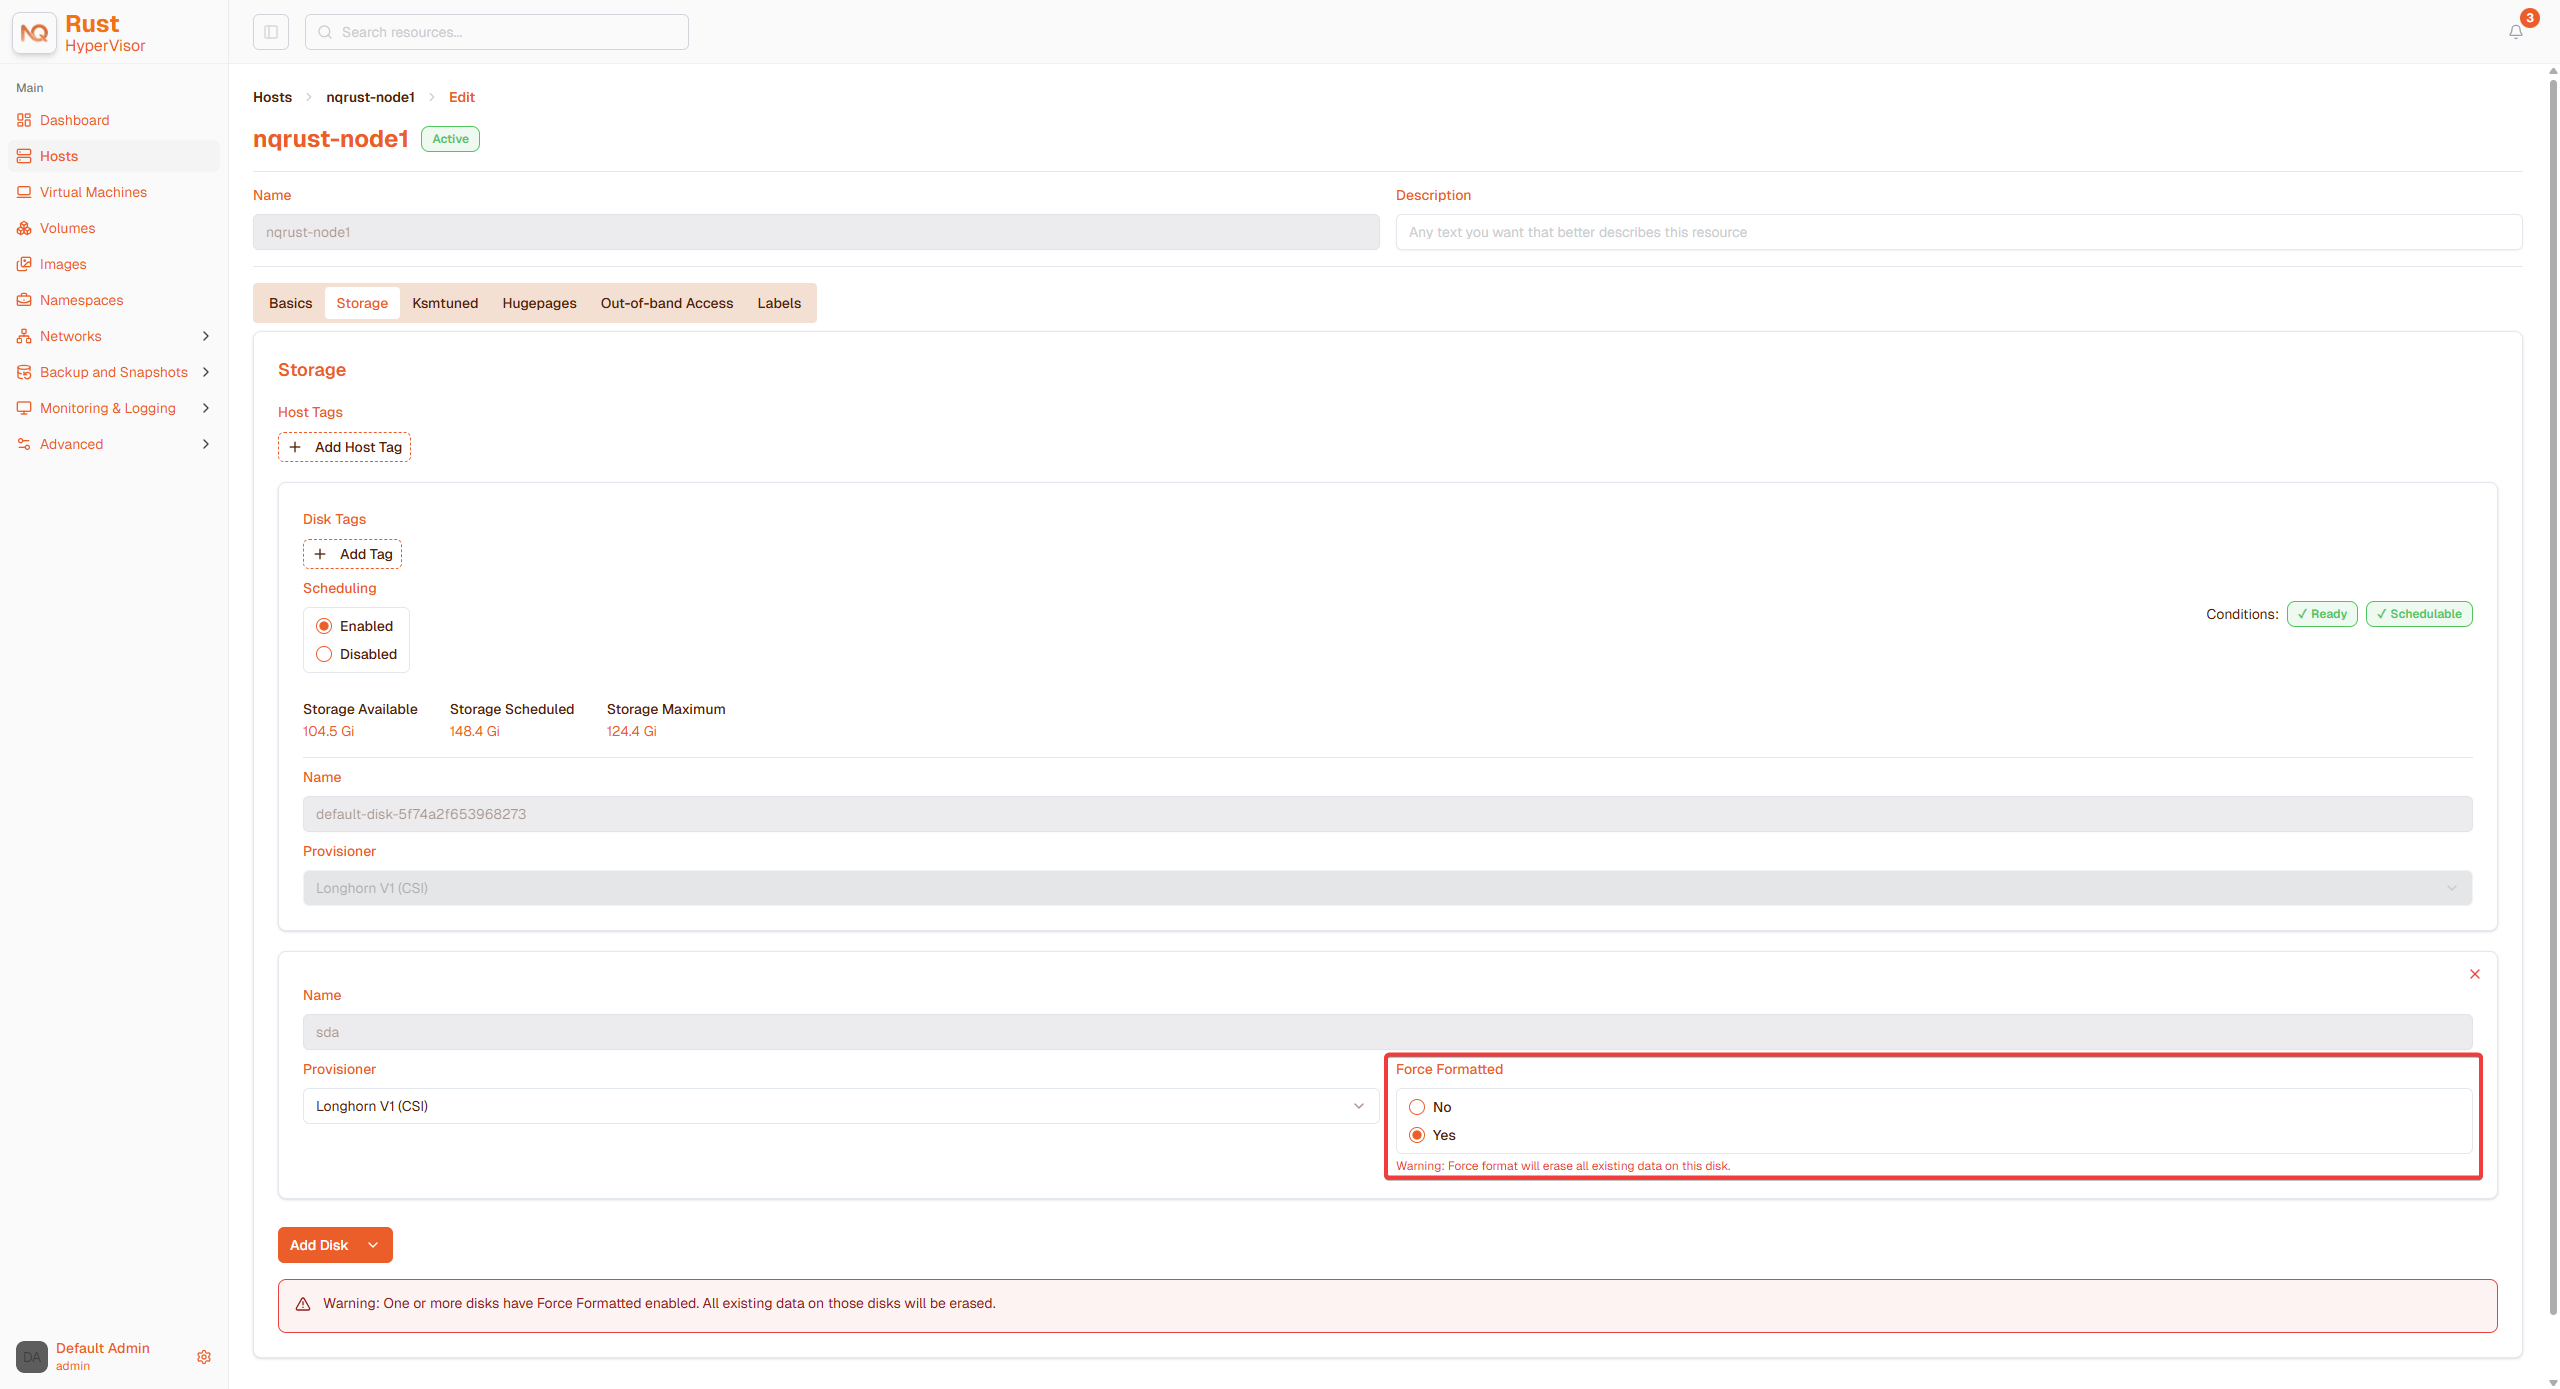Viewport: 2560px width, 1389px height.
Task: Click the sda disk name field
Action: pyautogui.click(x=1388, y=1032)
